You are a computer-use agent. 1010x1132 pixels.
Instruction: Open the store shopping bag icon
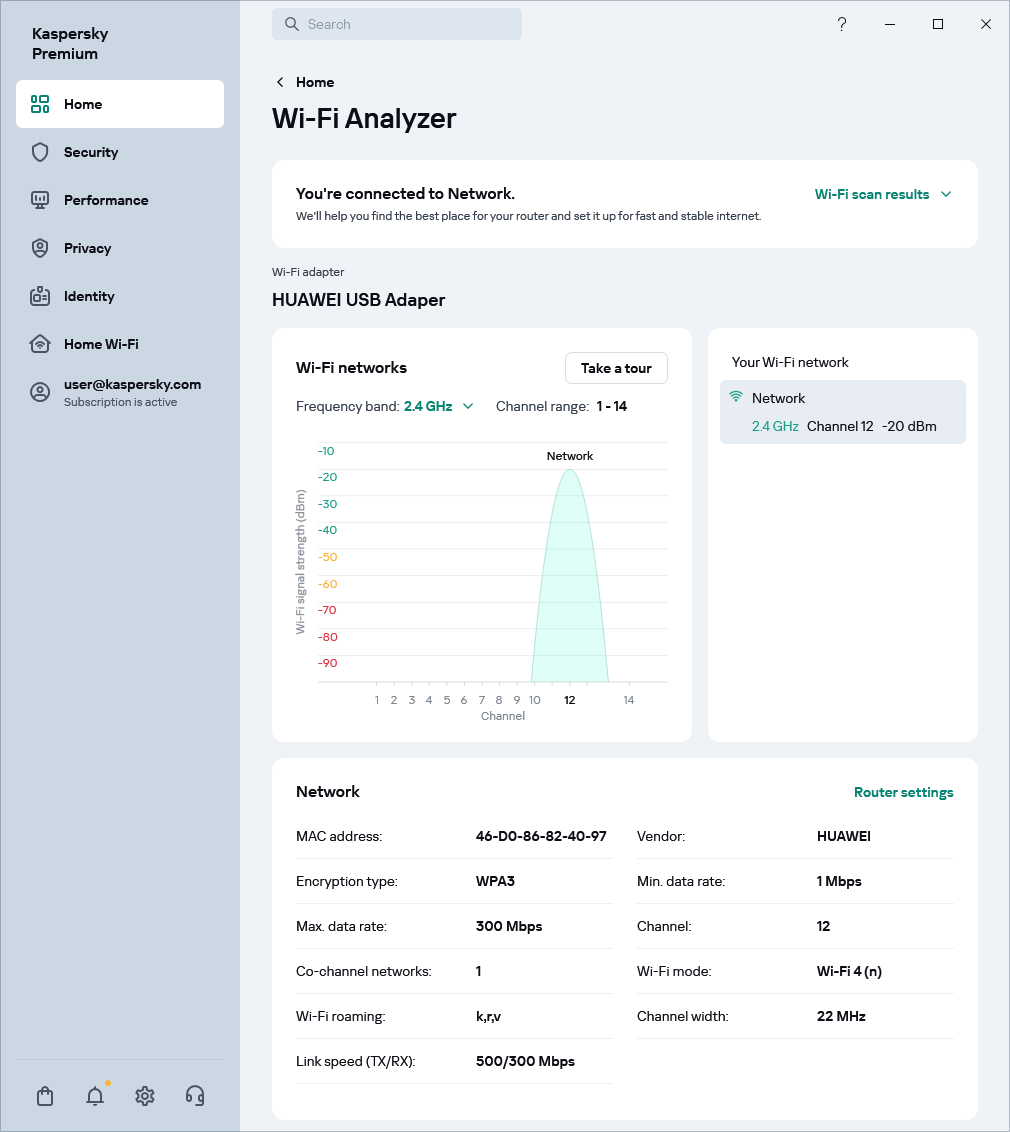coord(44,1096)
